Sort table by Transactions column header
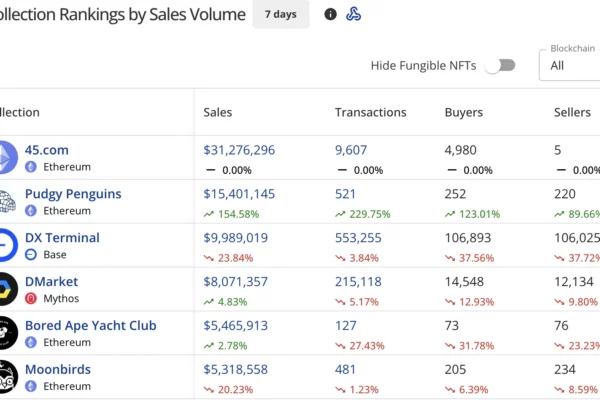600x400 pixels. [370, 112]
